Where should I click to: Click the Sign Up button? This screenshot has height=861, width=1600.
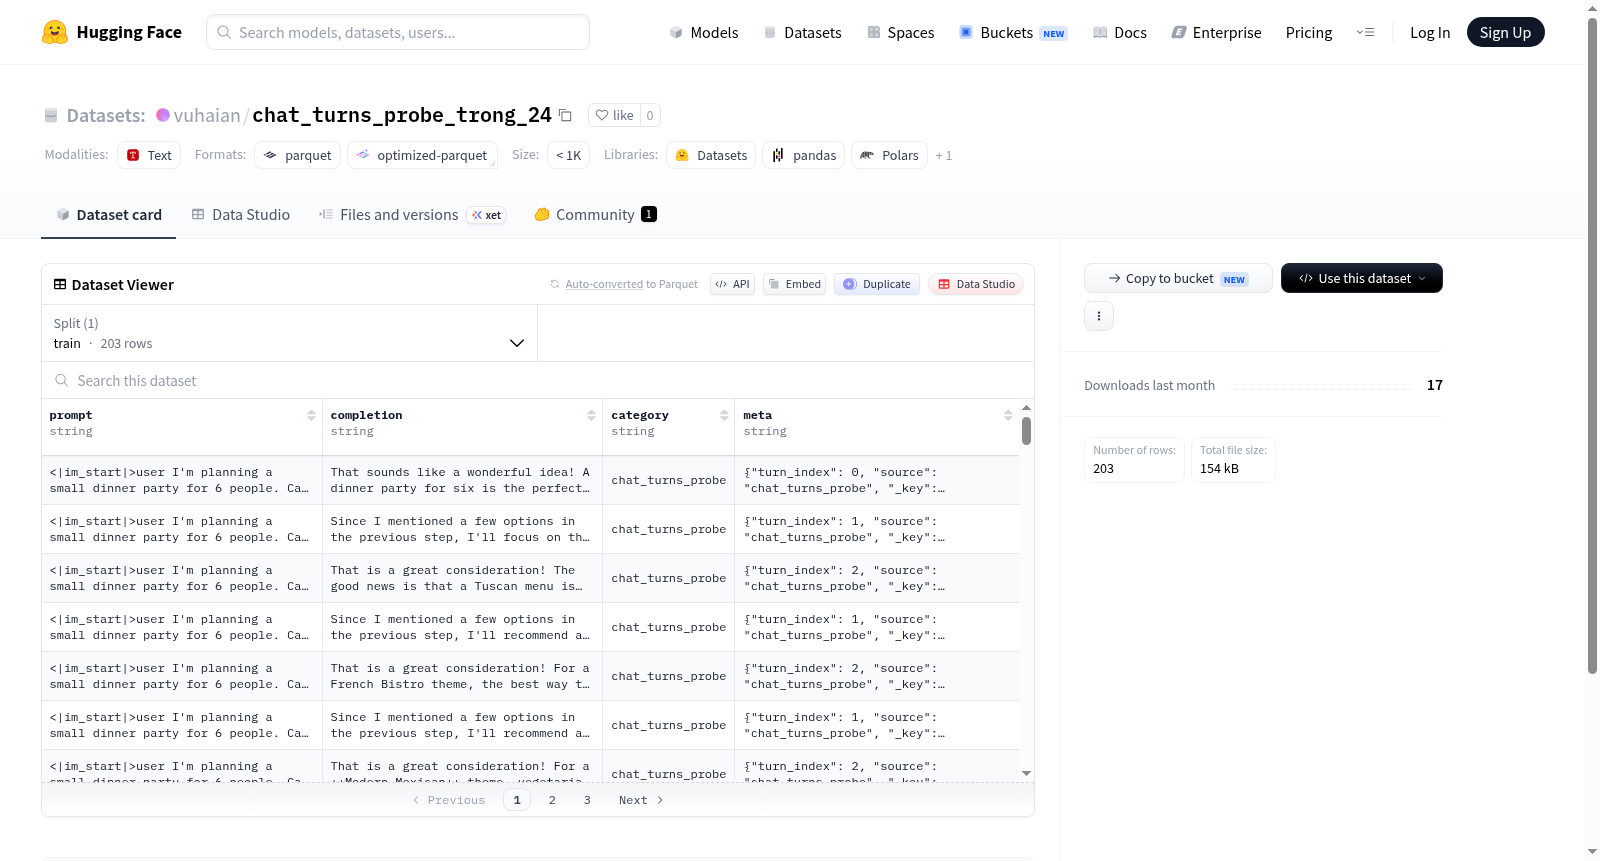point(1505,32)
